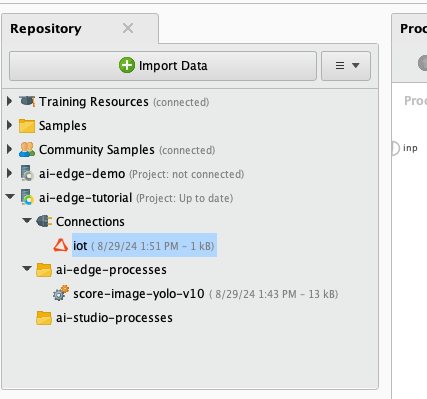Collapse the Connections folder
The width and height of the screenshot is (427, 399).
point(27,221)
